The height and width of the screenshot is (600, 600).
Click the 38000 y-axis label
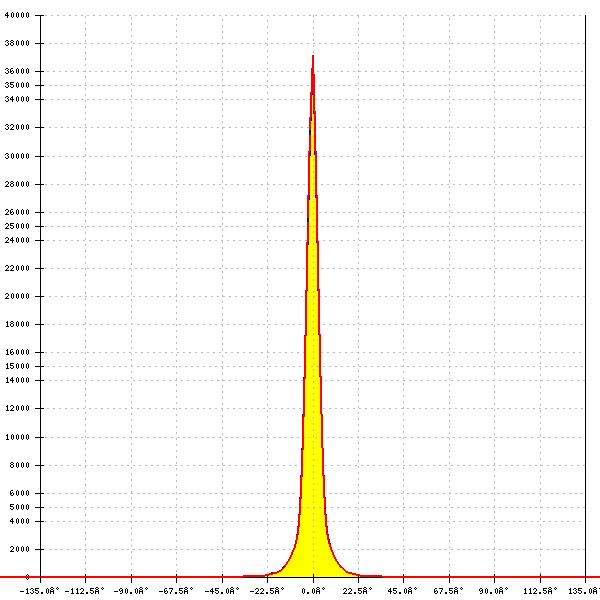(x=17, y=43)
